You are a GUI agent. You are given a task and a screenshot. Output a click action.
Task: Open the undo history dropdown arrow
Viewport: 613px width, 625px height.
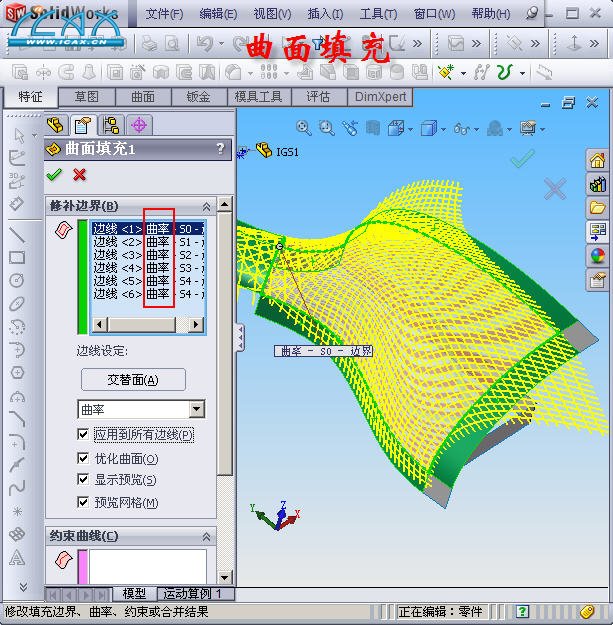click(222, 43)
